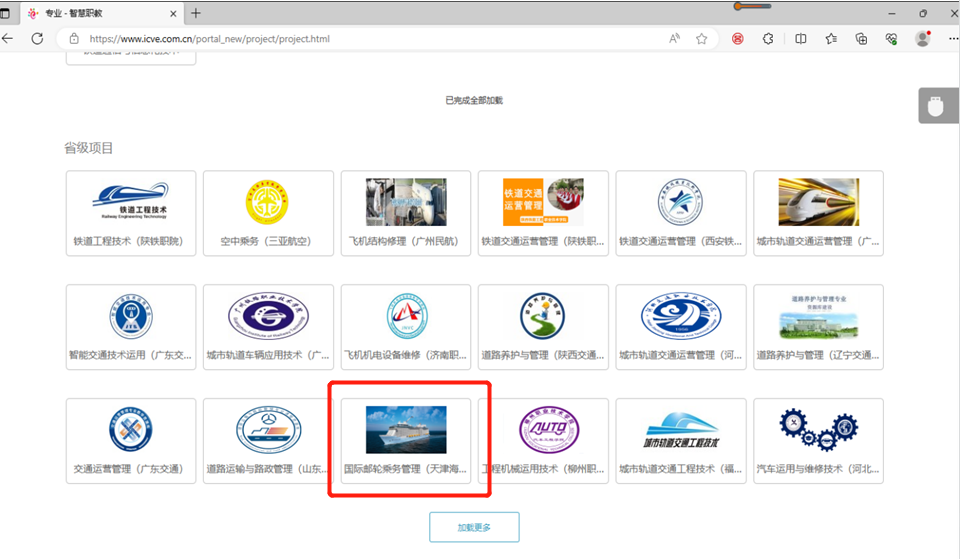Open a new tab with plus button
The image size is (960, 559).
[x=196, y=13]
